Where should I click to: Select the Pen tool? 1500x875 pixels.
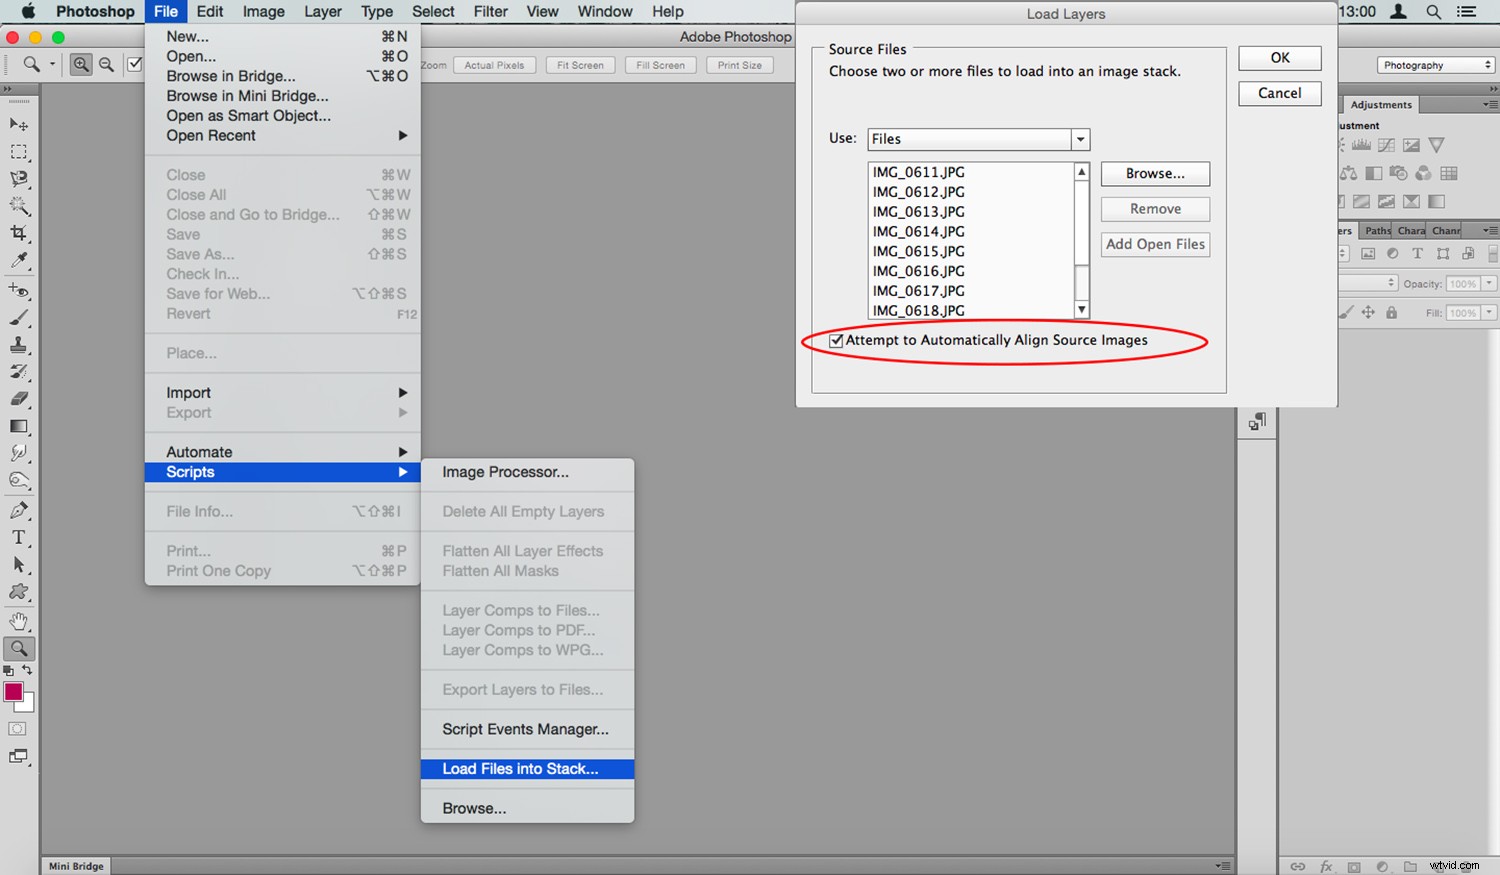[x=19, y=510]
